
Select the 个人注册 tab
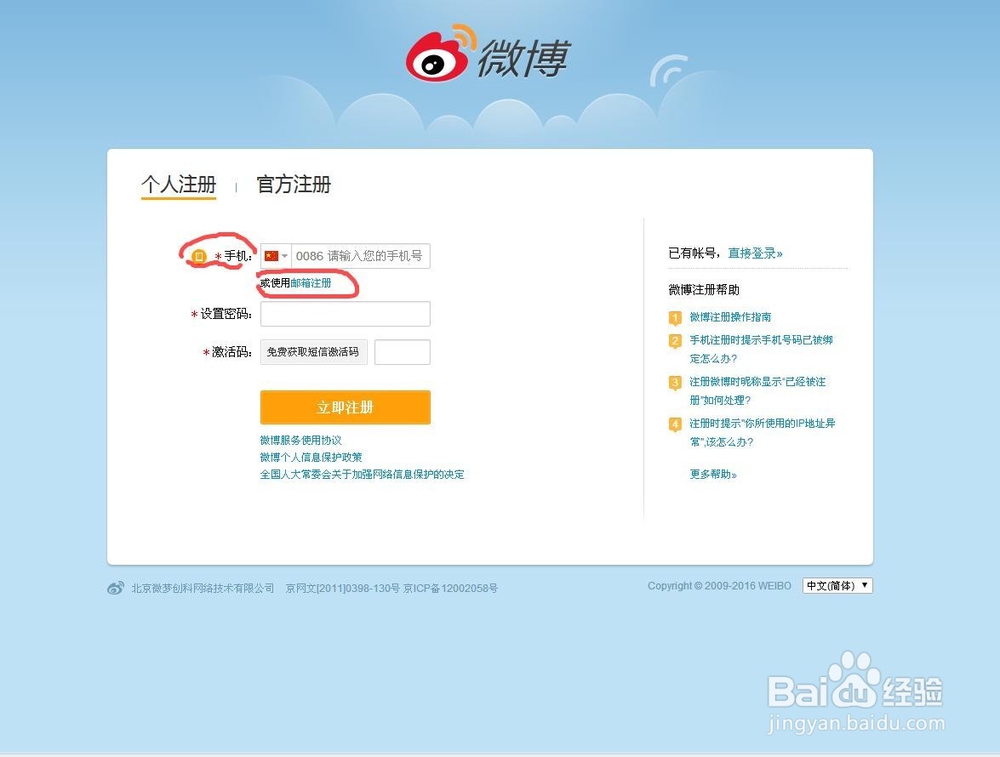tap(178, 184)
